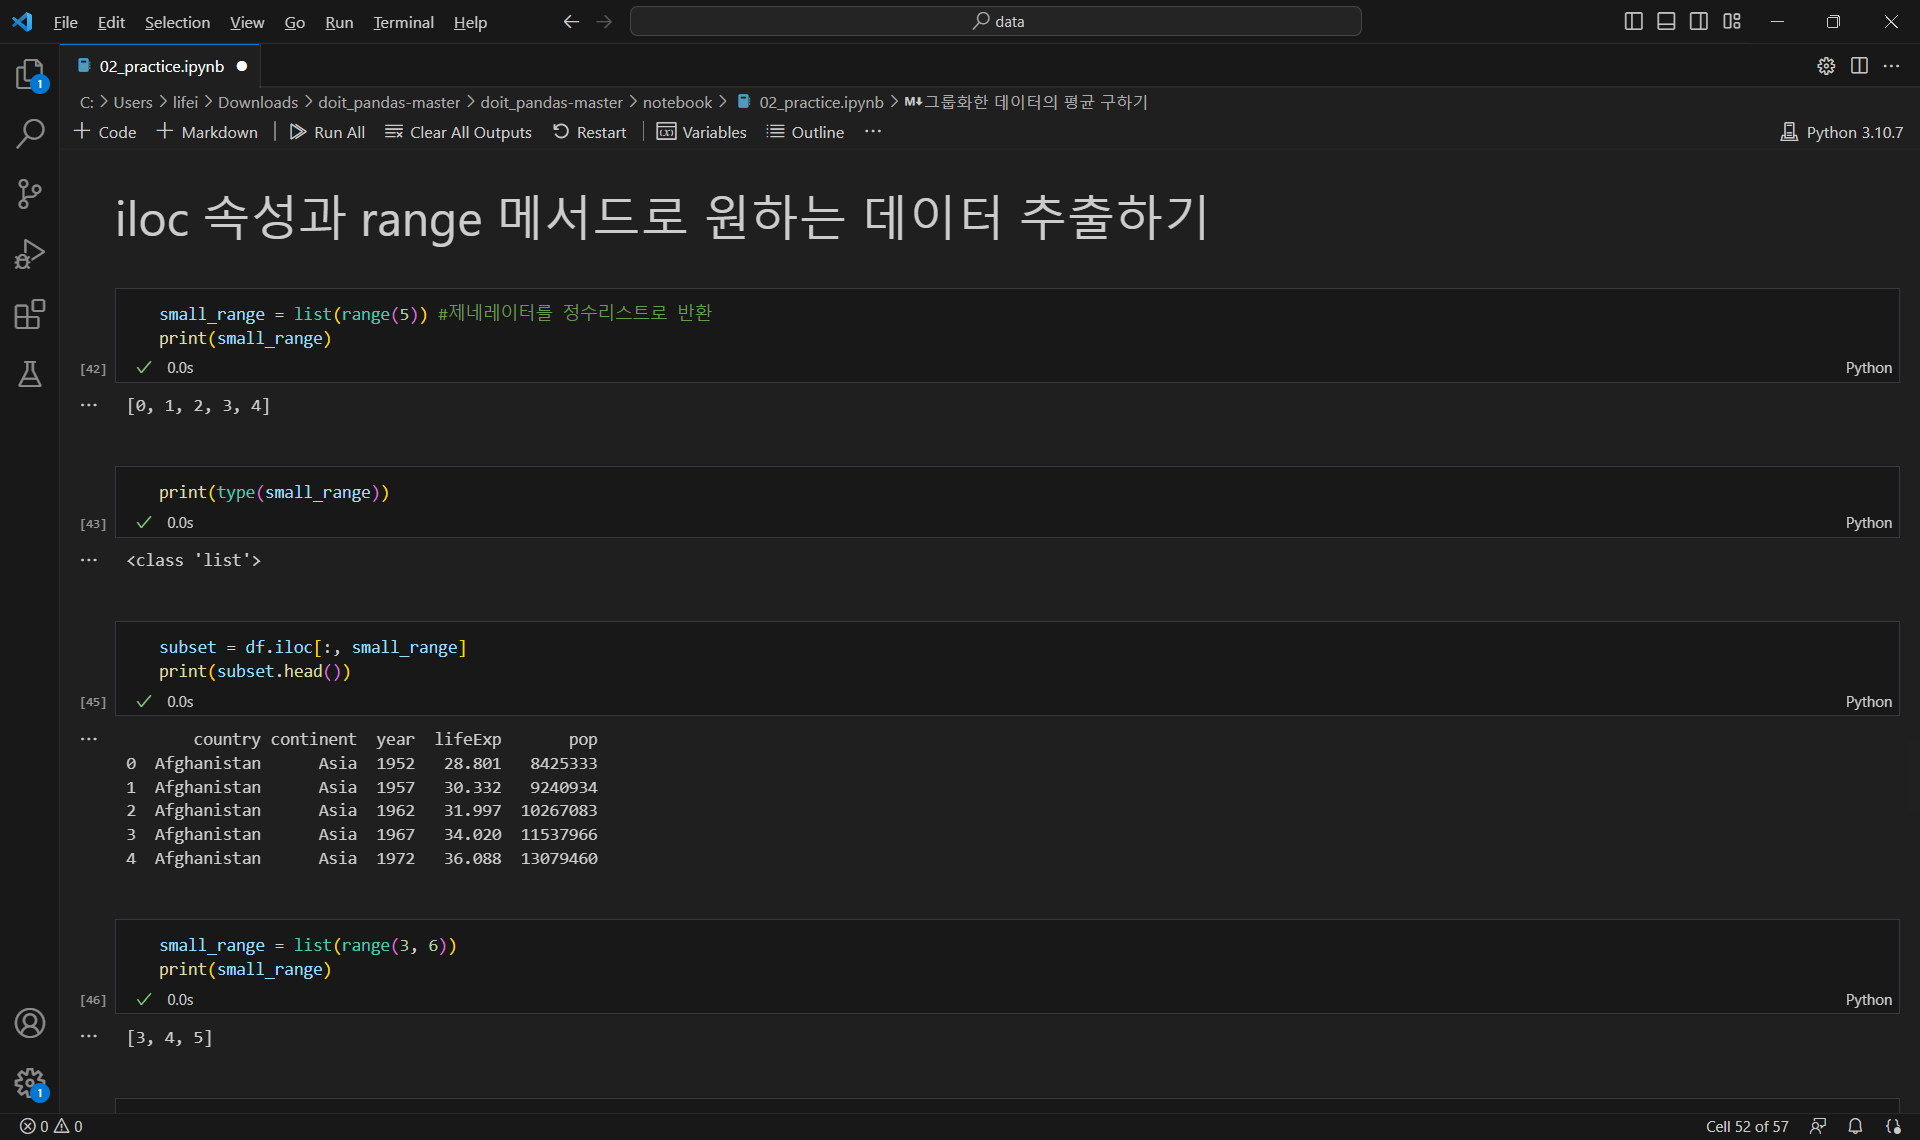The width and height of the screenshot is (1920, 1140).
Task: Open notebook settings gear icon
Action: pyautogui.click(x=1826, y=66)
